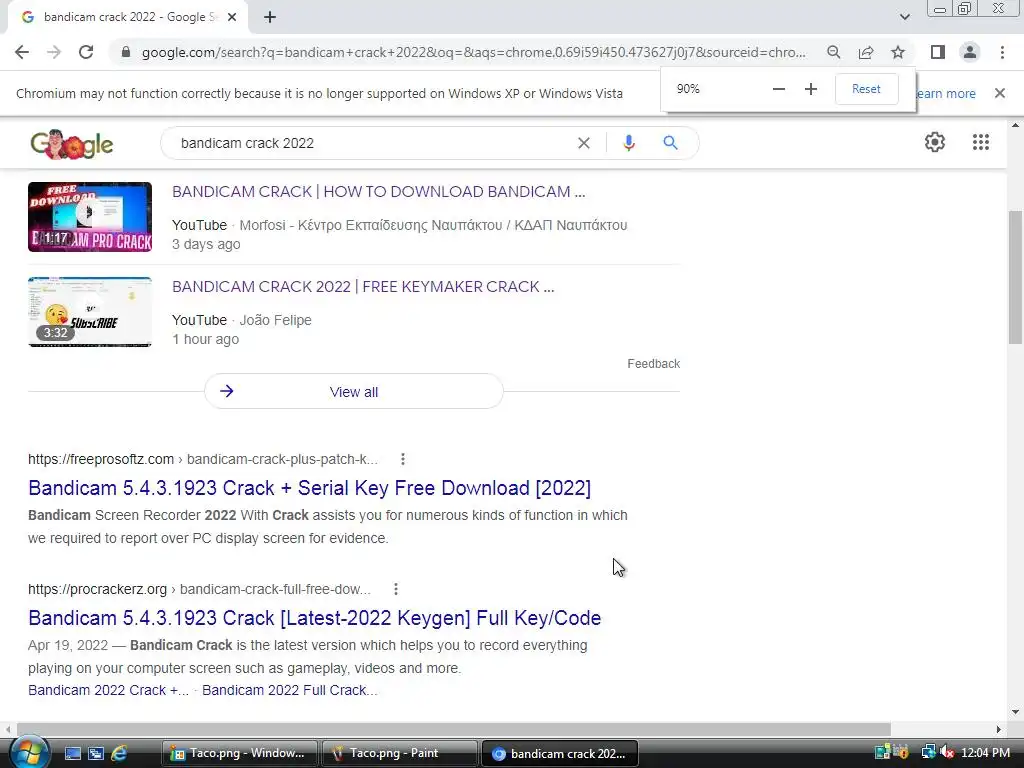This screenshot has width=1024, height=768.
Task: Click the Google doodle logo
Action: pyautogui.click(x=72, y=144)
